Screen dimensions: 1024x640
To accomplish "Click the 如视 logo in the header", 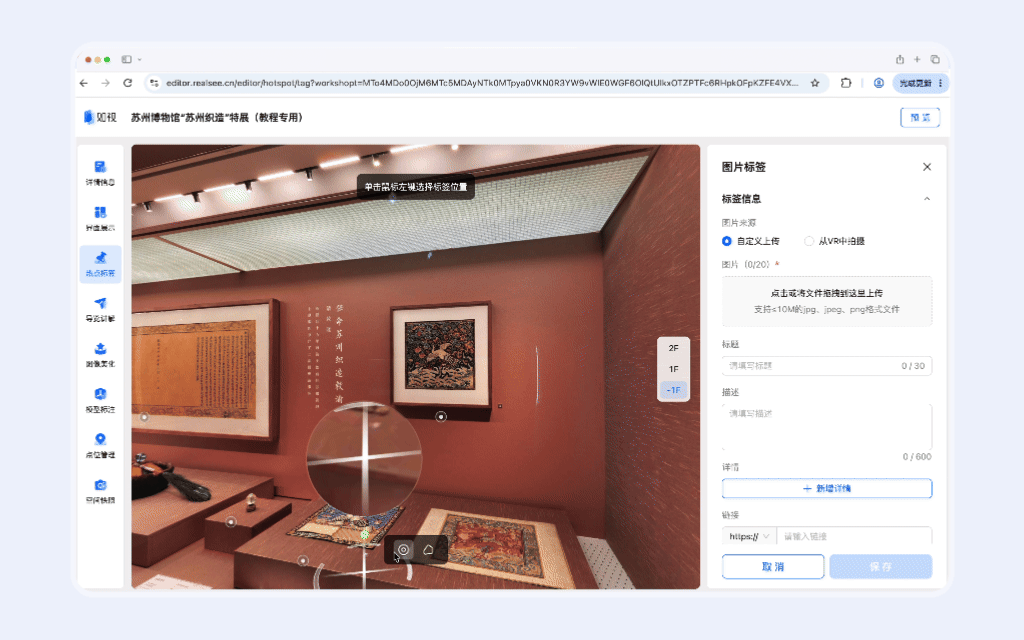I will click(100, 118).
